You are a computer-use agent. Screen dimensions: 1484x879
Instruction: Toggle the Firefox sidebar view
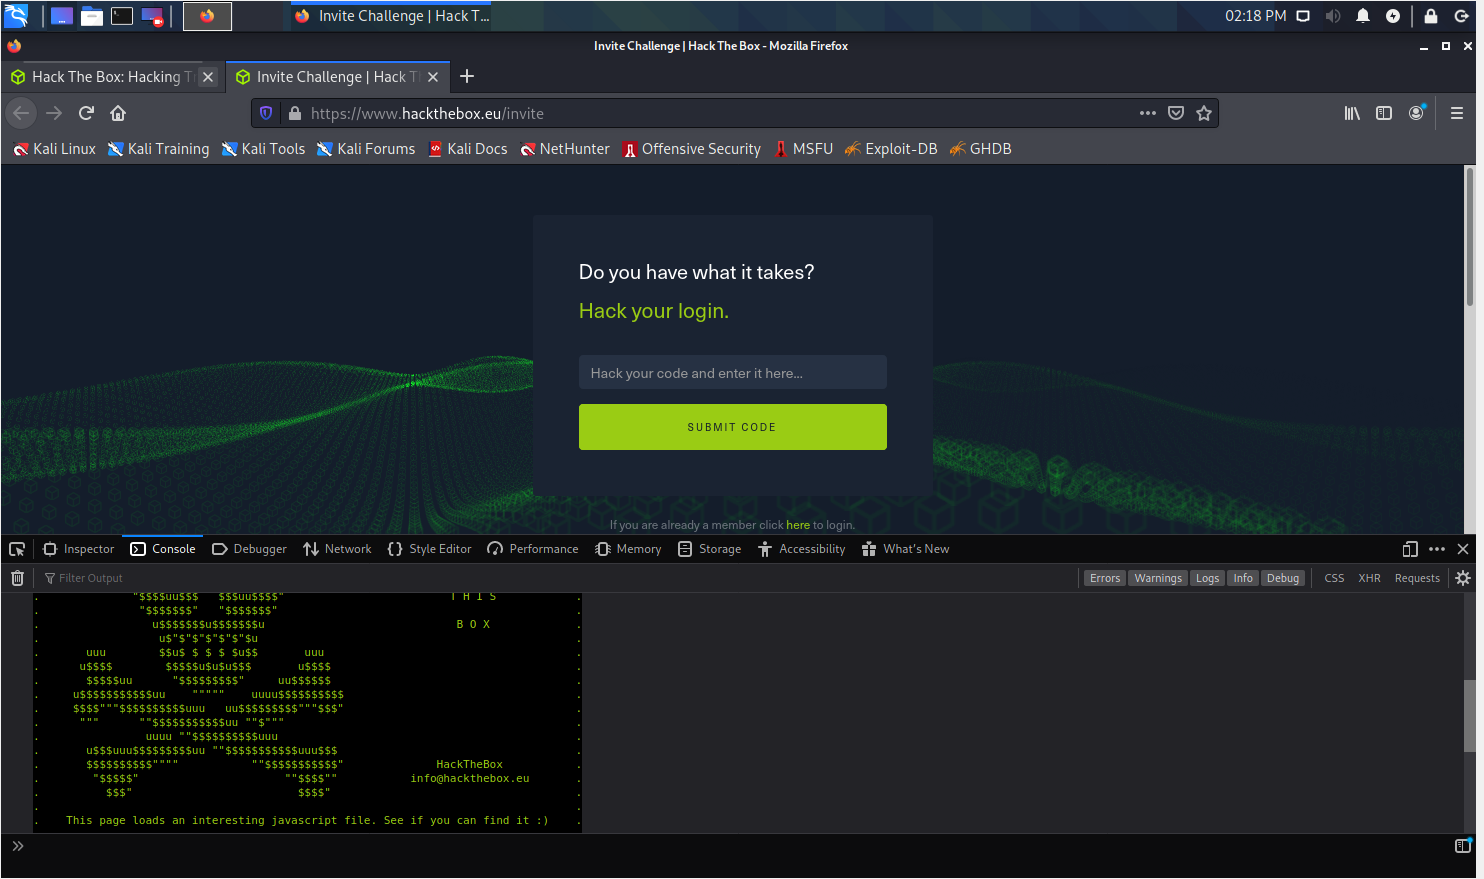click(1384, 113)
